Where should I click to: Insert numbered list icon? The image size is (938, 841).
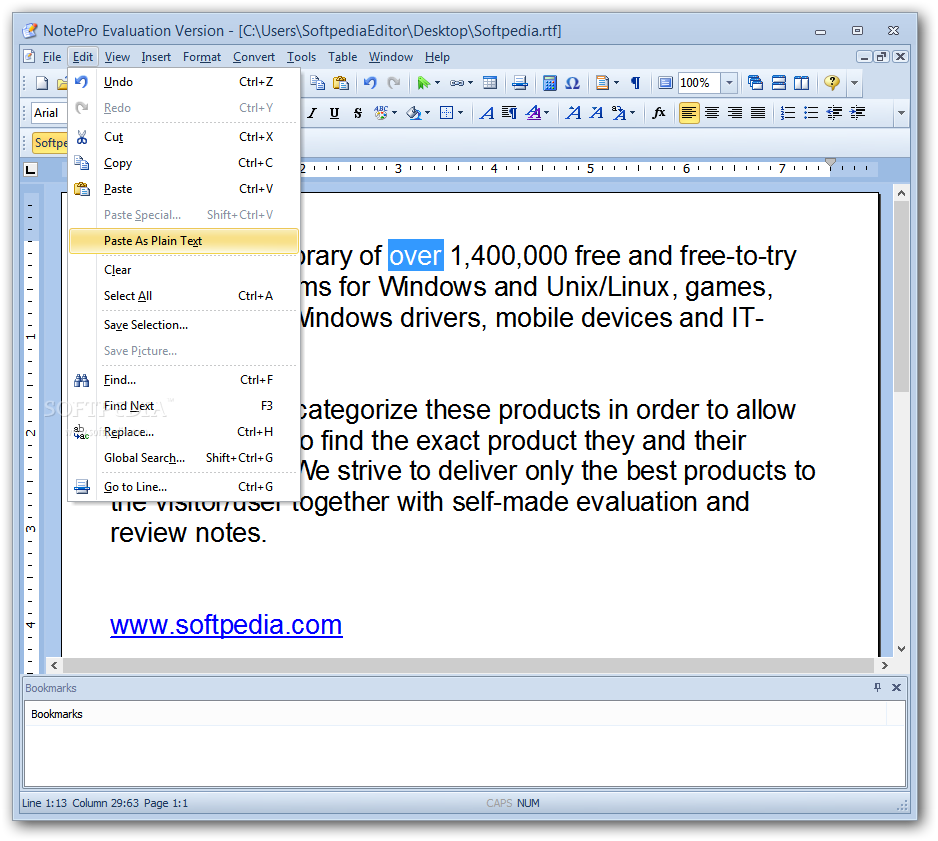[788, 113]
